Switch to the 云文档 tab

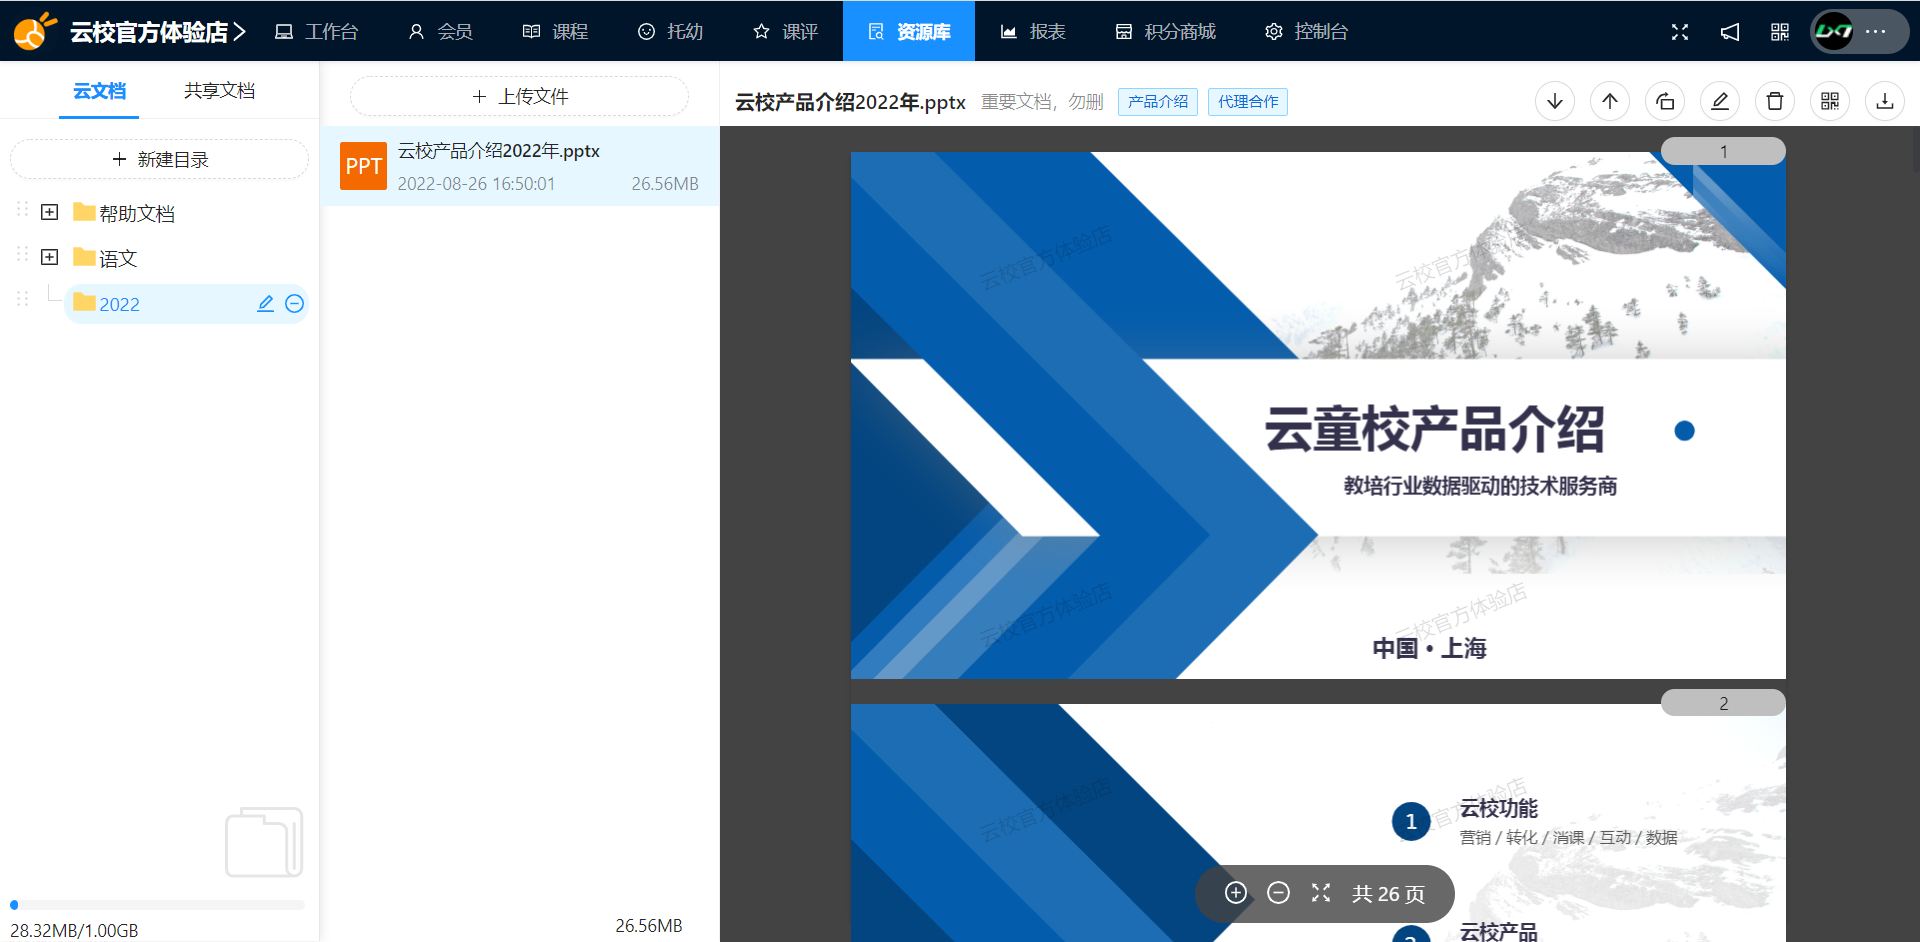(x=99, y=91)
